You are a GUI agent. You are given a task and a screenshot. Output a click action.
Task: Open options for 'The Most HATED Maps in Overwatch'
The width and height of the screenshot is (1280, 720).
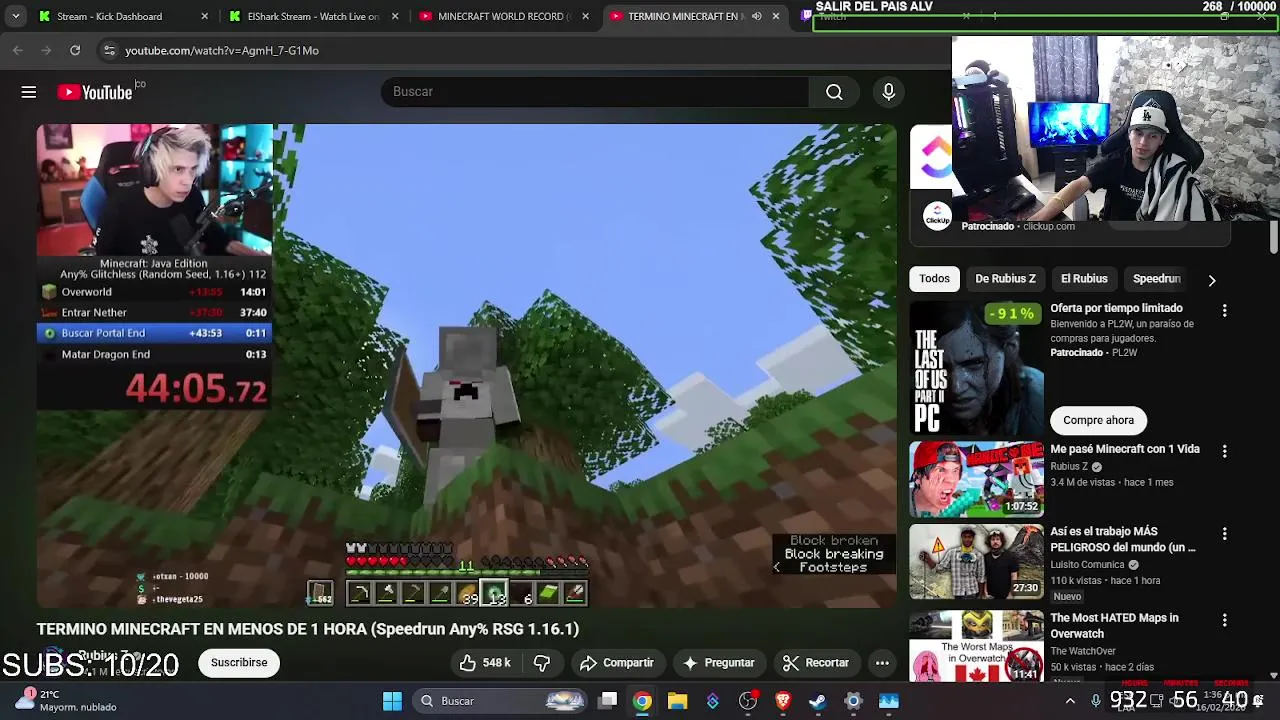tap(1224, 621)
